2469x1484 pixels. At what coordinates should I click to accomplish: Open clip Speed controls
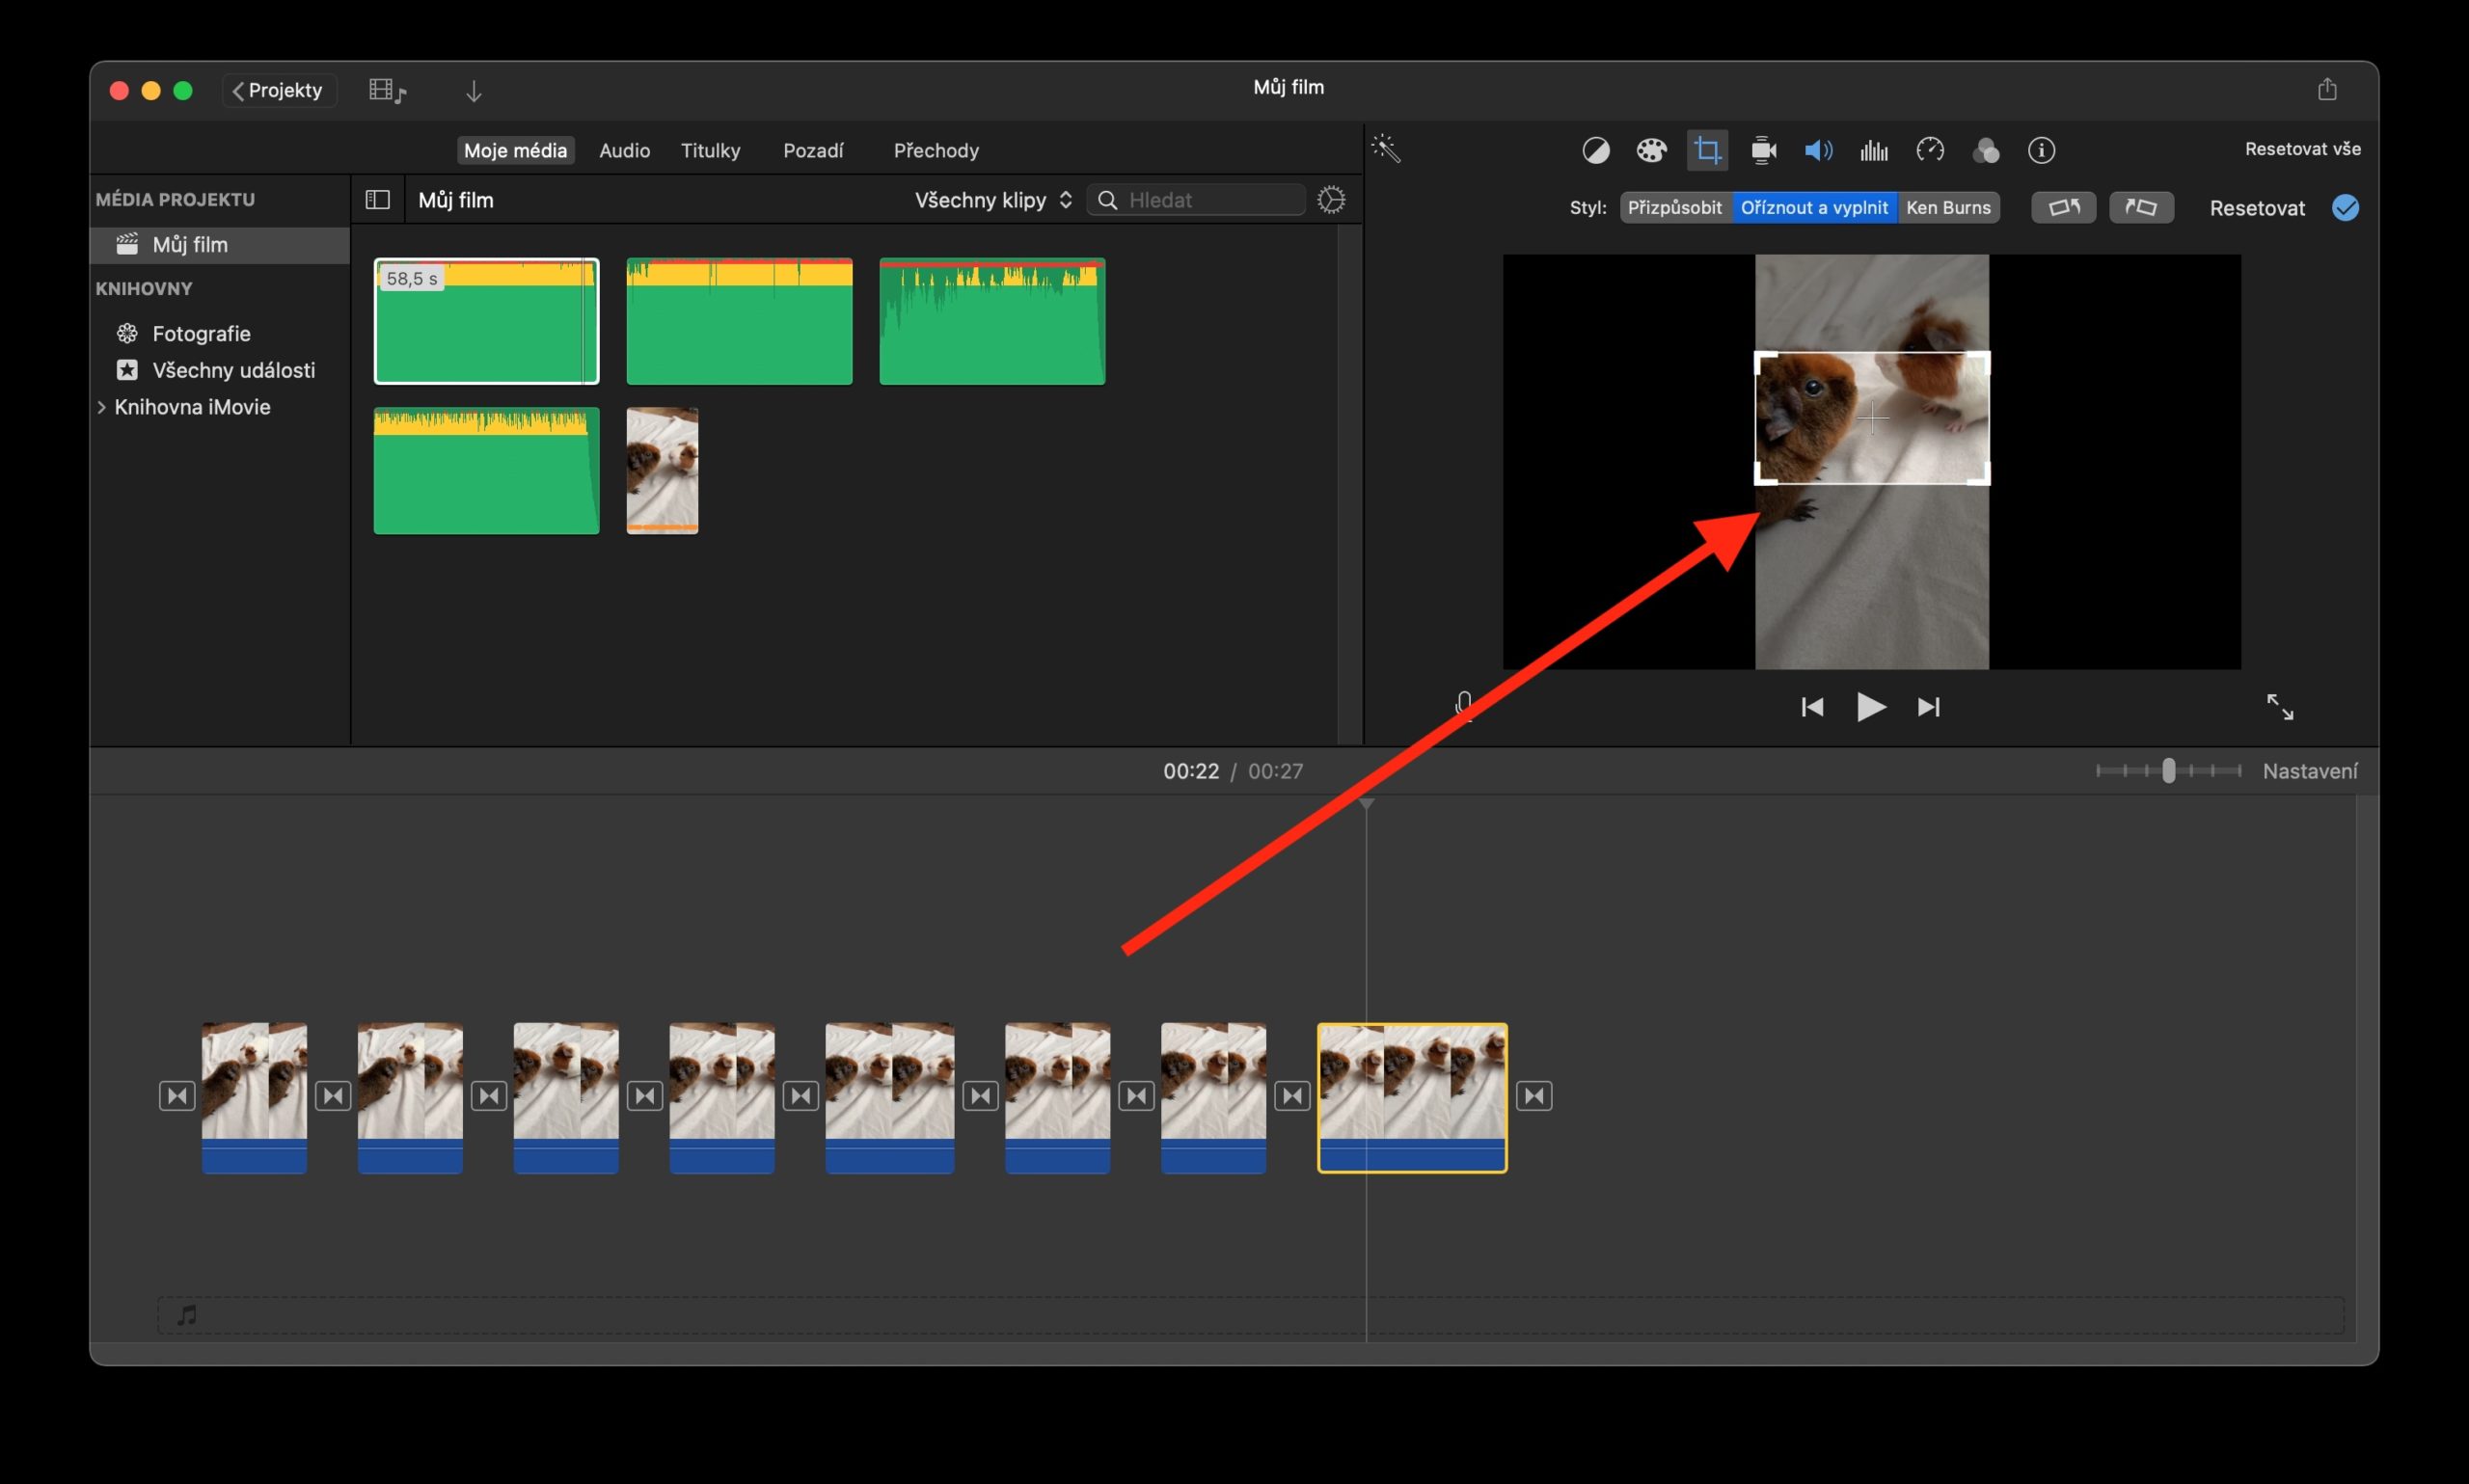pos(1930,150)
